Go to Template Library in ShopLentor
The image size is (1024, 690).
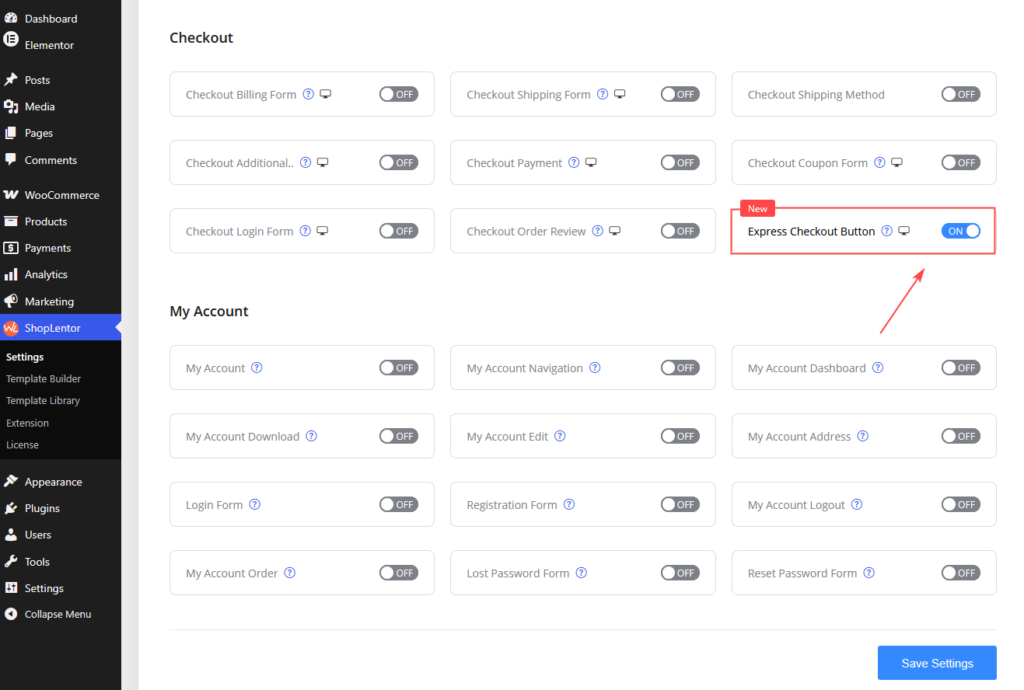click(x=43, y=401)
